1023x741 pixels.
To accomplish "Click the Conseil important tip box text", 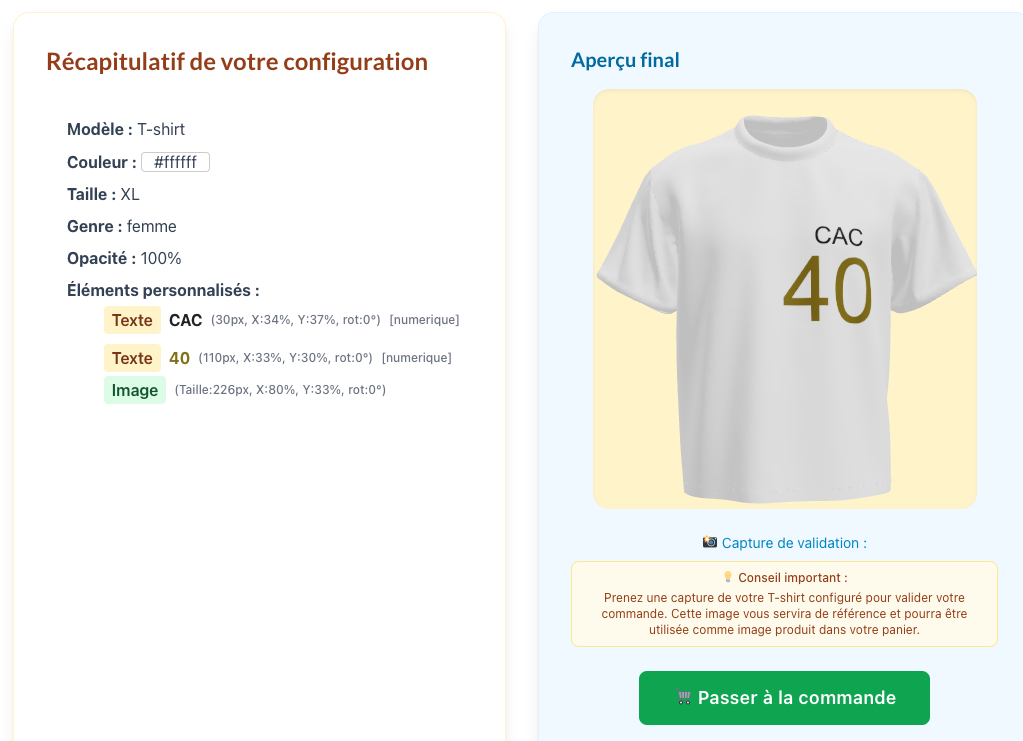I will (x=784, y=614).
